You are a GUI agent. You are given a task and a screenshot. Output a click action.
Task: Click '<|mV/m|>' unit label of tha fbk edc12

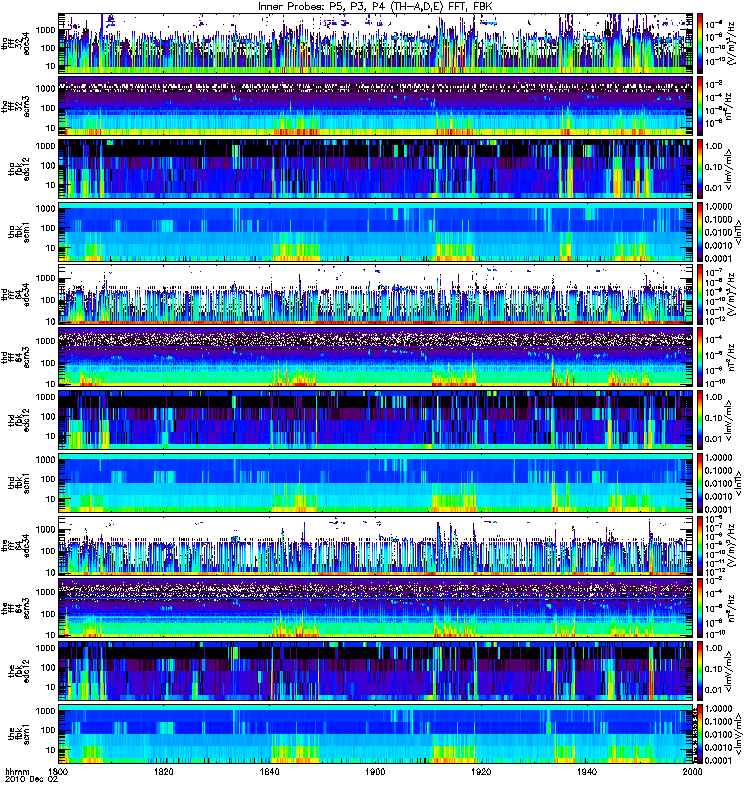pos(729,169)
